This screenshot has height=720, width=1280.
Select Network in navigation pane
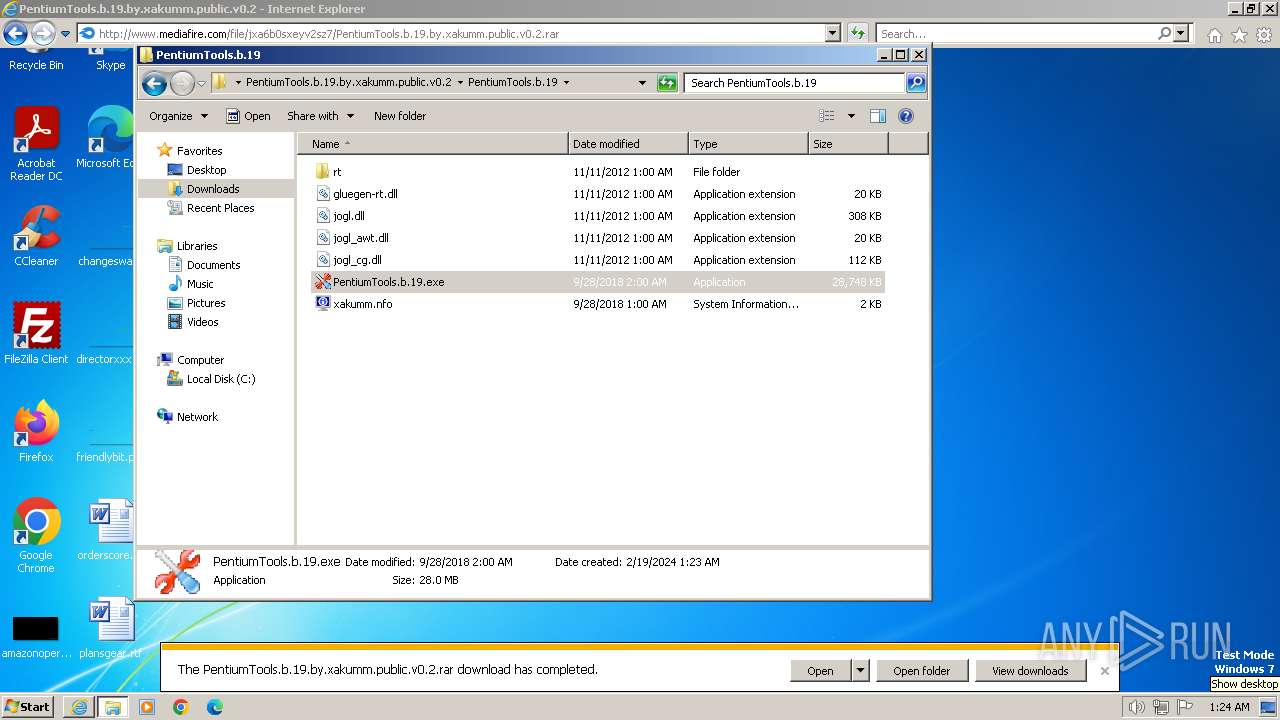197,417
